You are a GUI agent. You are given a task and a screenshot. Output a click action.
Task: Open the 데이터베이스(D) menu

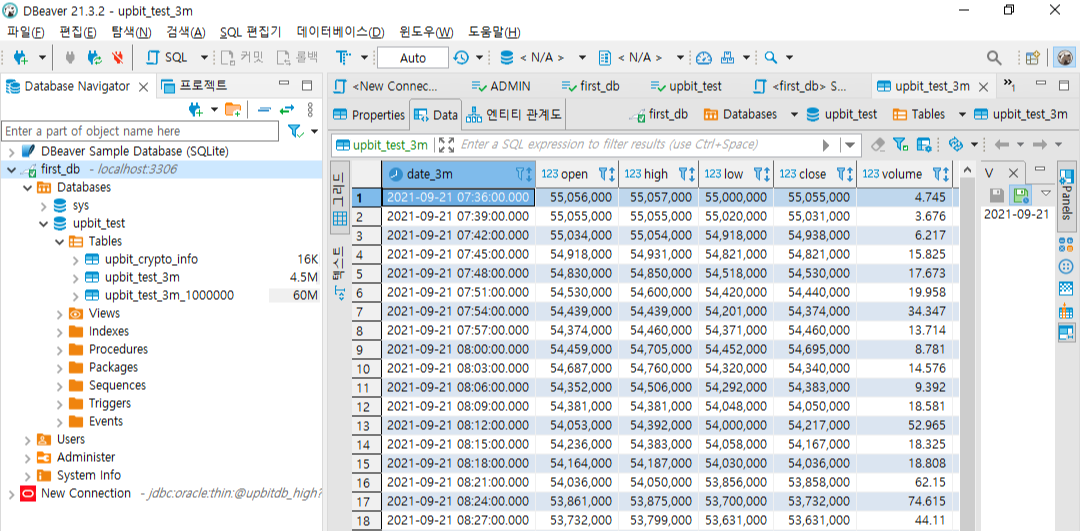click(x=340, y=32)
